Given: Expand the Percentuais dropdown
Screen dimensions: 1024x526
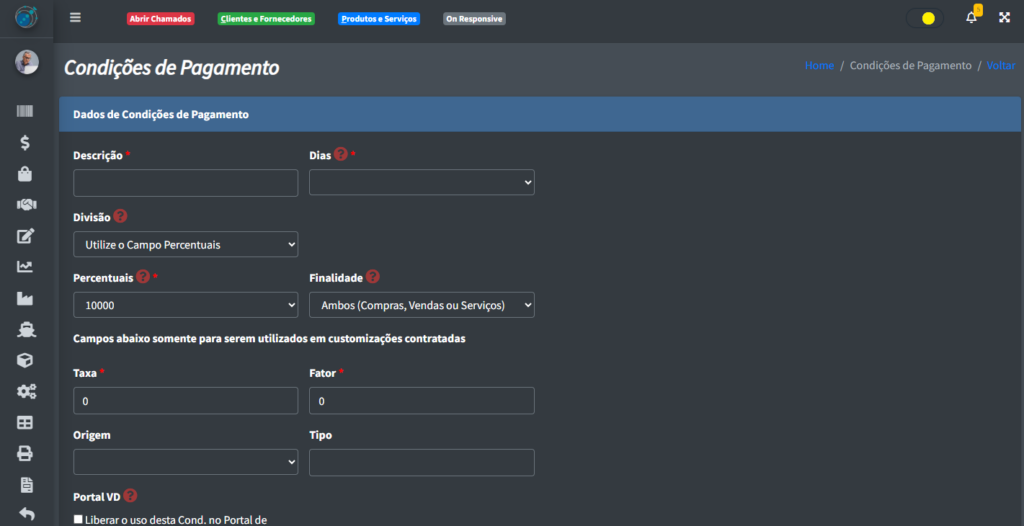Looking at the screenshot, I should 185,305.
